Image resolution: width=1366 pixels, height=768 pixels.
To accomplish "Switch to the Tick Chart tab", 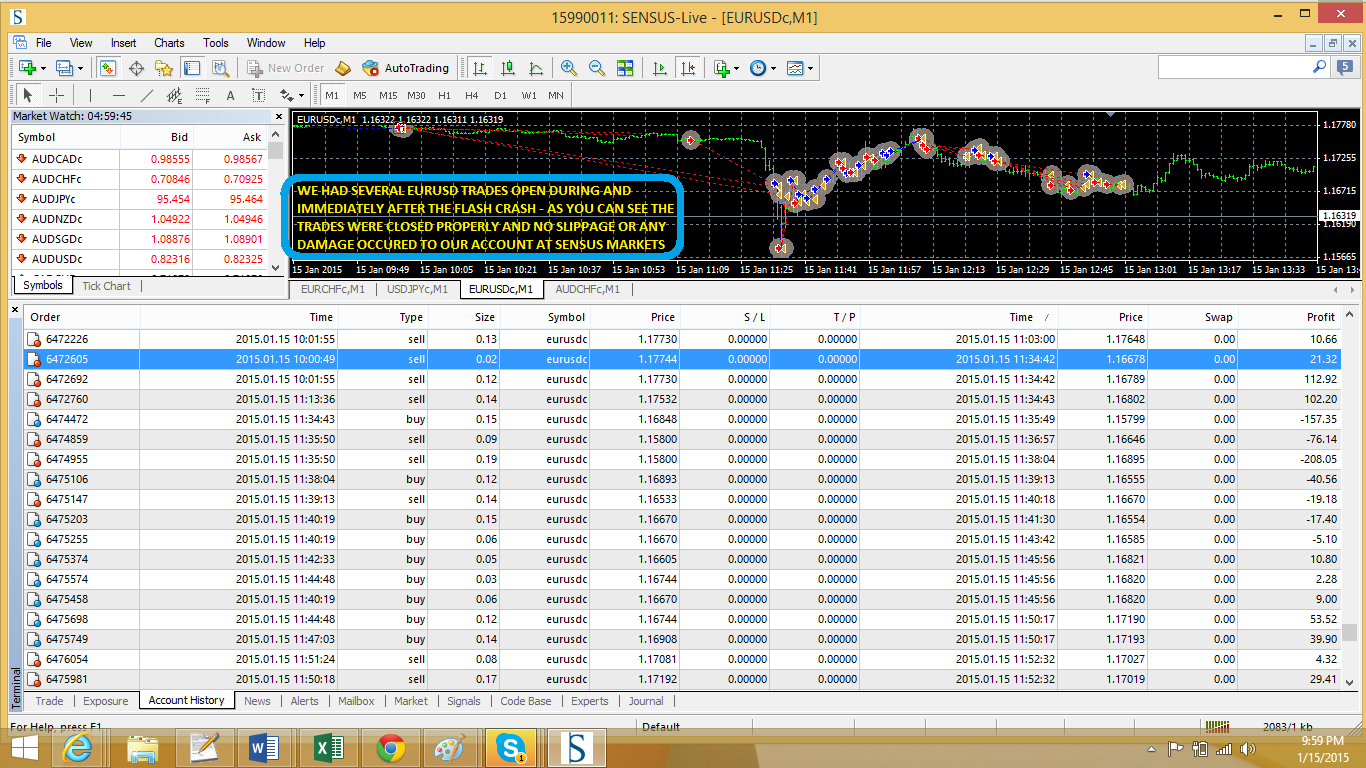I will (x=106, y=286).
